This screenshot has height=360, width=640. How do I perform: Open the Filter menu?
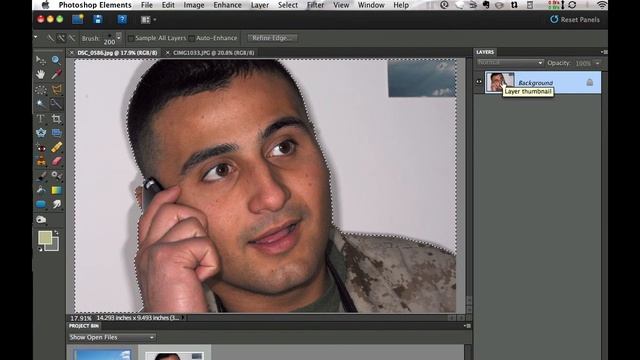pyautogui.click(x=316, y=5)
